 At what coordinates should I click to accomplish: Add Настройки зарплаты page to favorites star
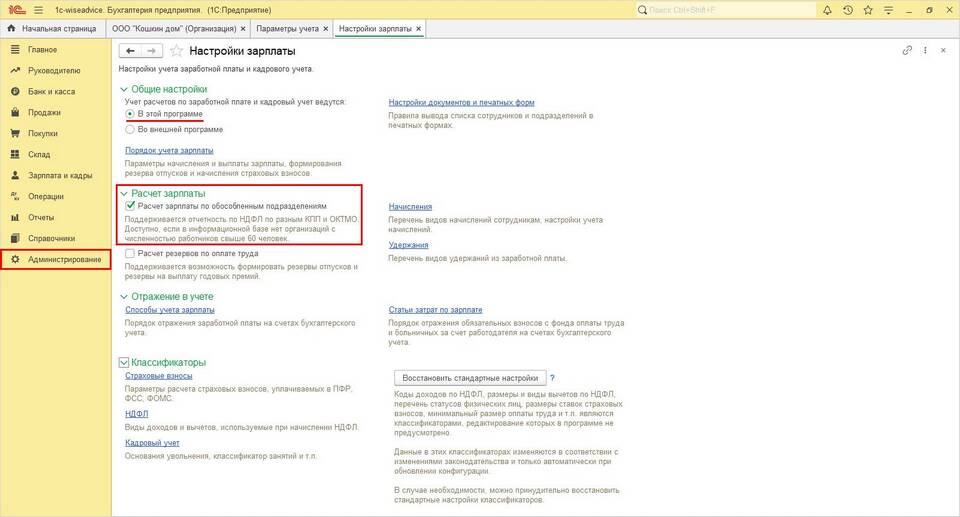tap(177, 50)
